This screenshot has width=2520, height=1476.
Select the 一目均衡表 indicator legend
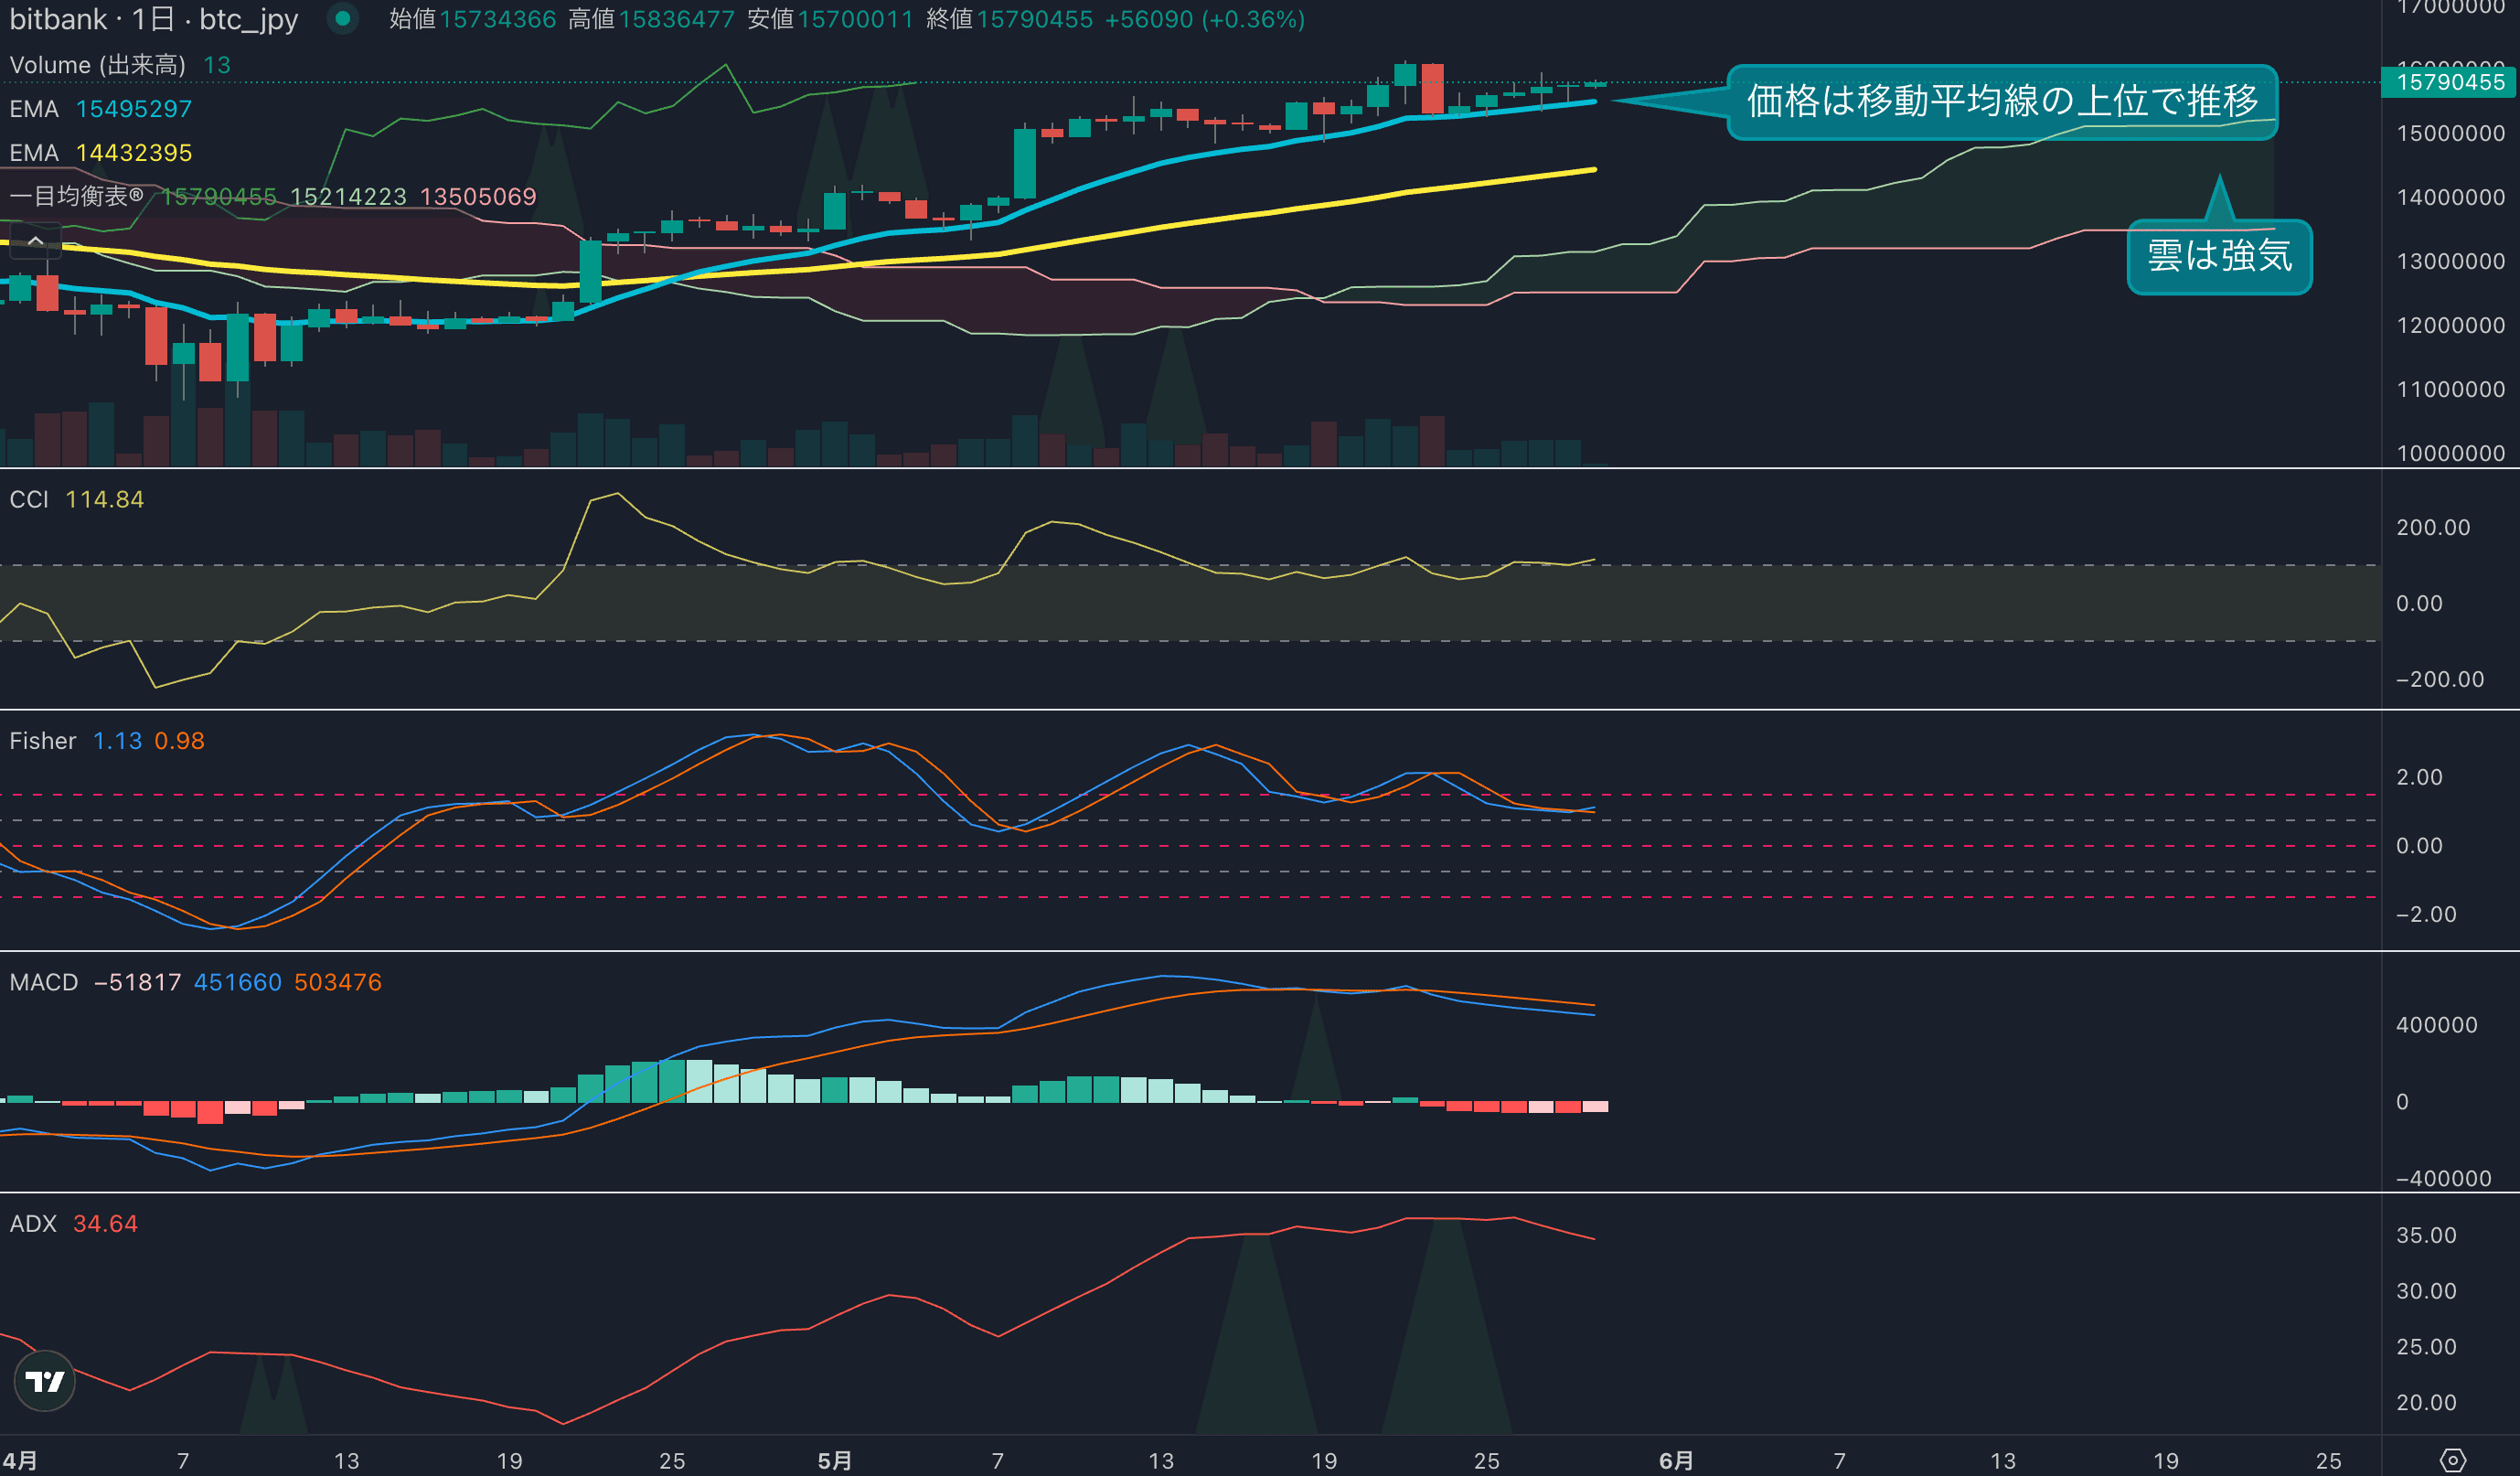pos(77,196)
